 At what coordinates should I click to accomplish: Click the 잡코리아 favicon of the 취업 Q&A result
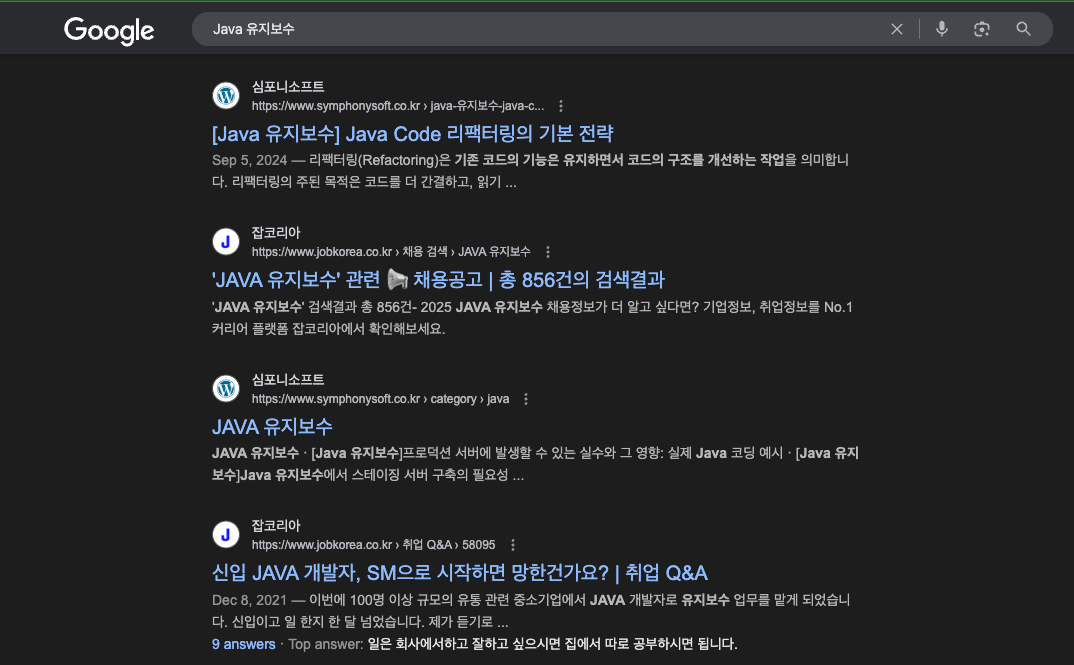226,535
